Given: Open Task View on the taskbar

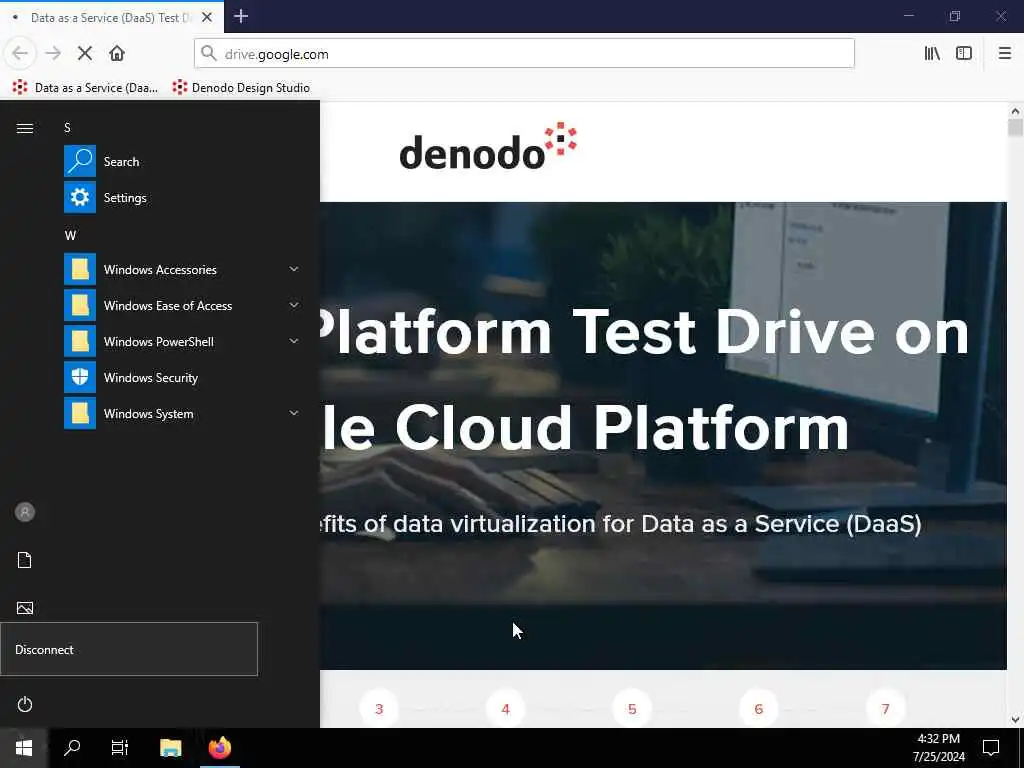Looking at the screenshot, I should point(120,748).
